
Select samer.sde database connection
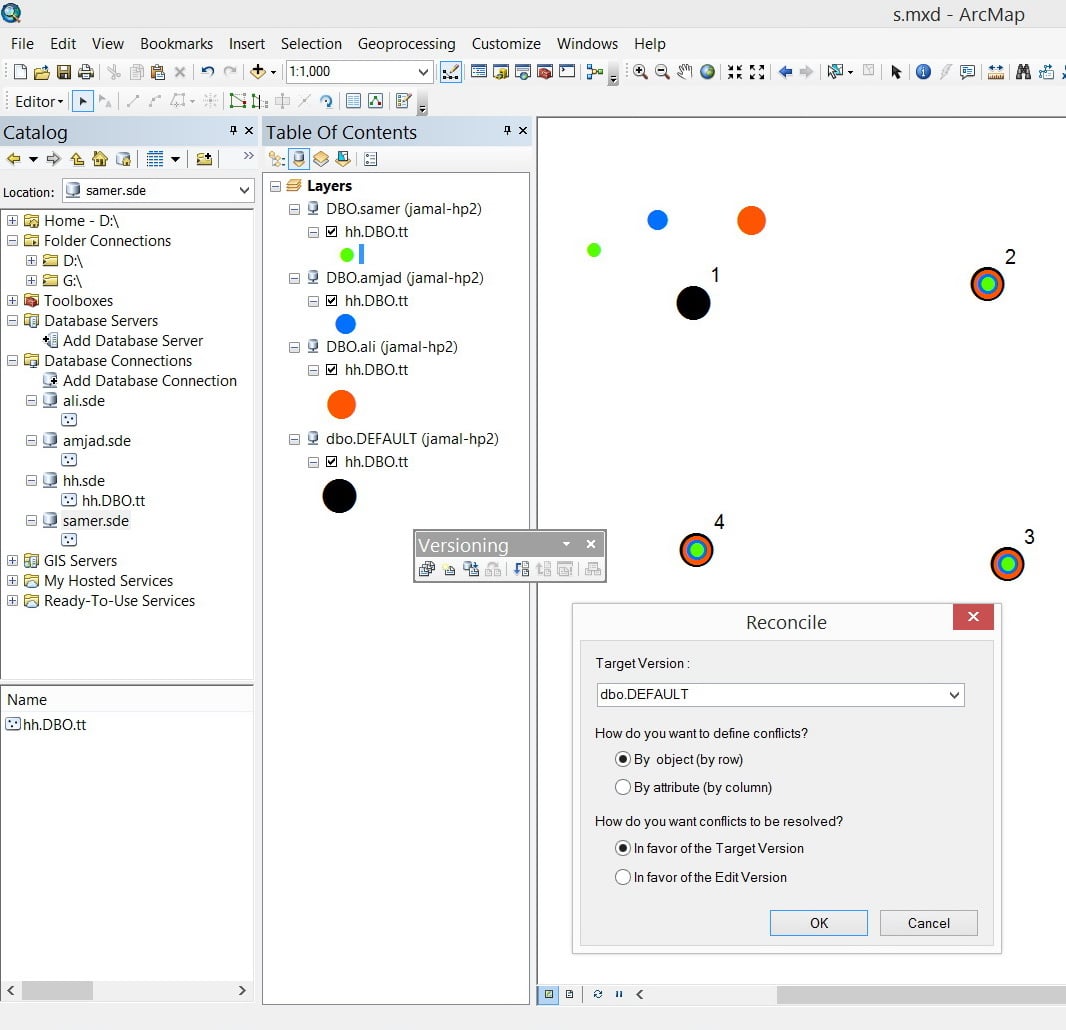click(x=86, y=521)
